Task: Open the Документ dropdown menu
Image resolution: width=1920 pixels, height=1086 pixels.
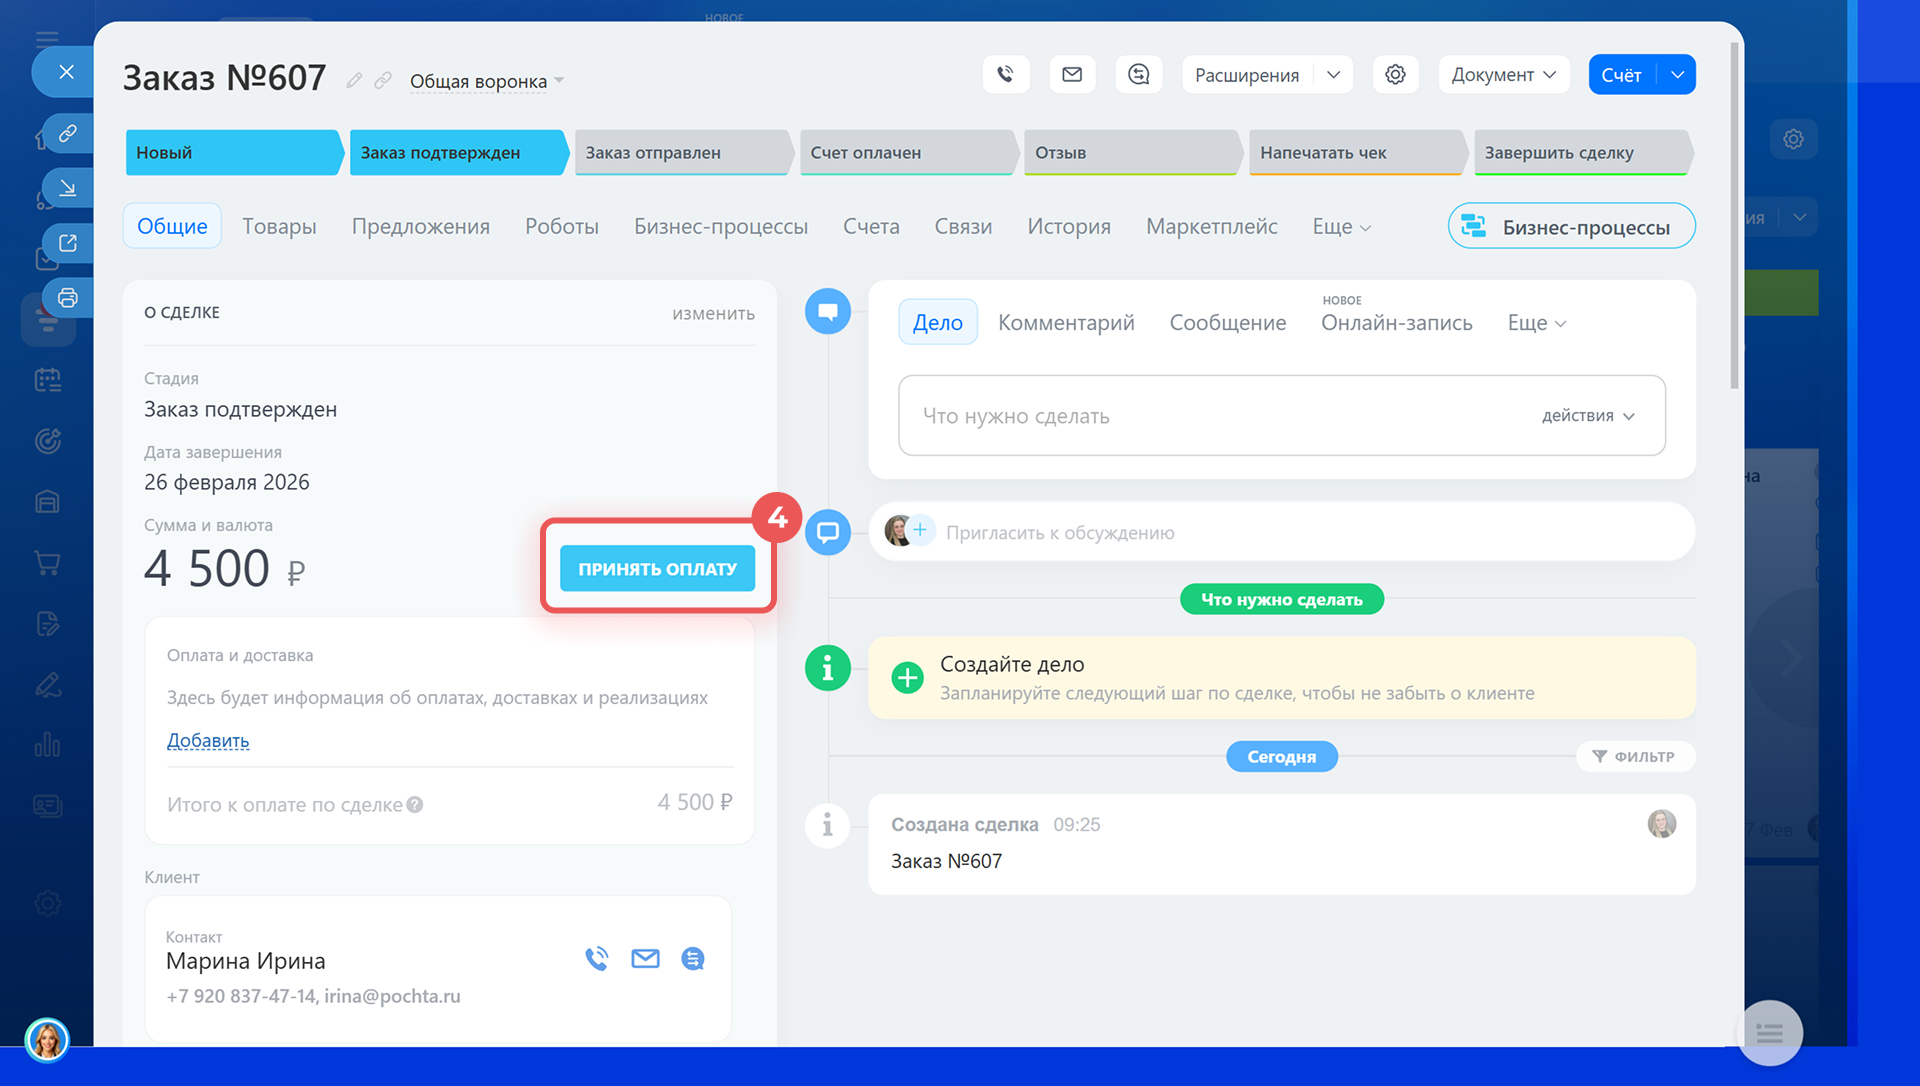Action: [1502, 75]
